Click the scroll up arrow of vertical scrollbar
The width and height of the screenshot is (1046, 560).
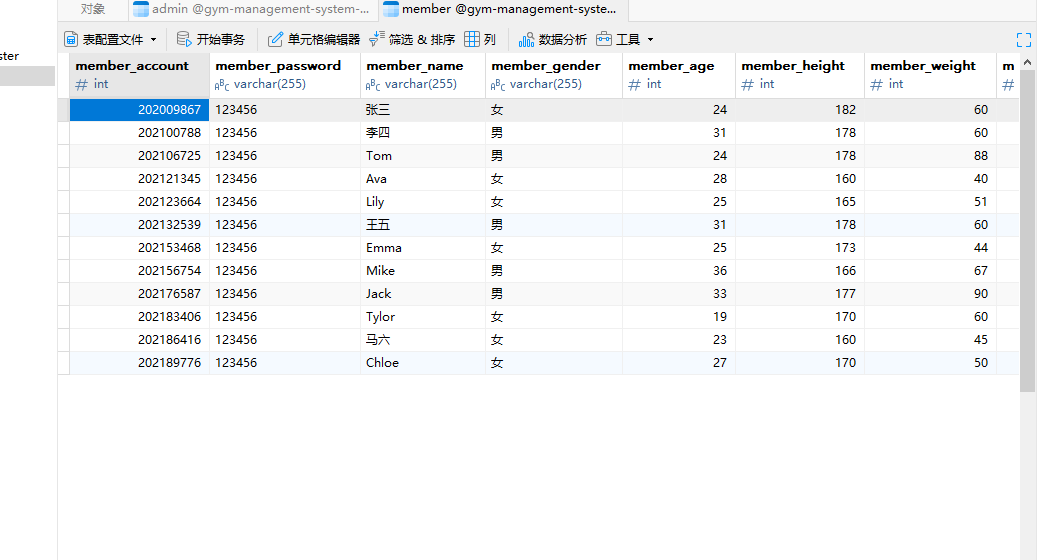pyautogui.click(x=1027, y=62)
